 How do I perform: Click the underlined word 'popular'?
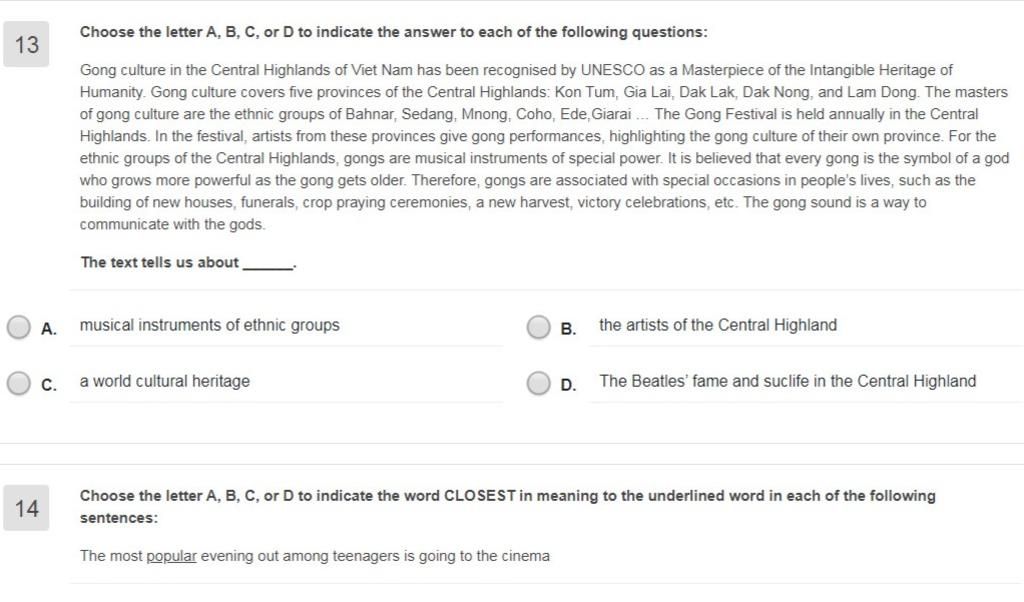click(x=171, y=556)
